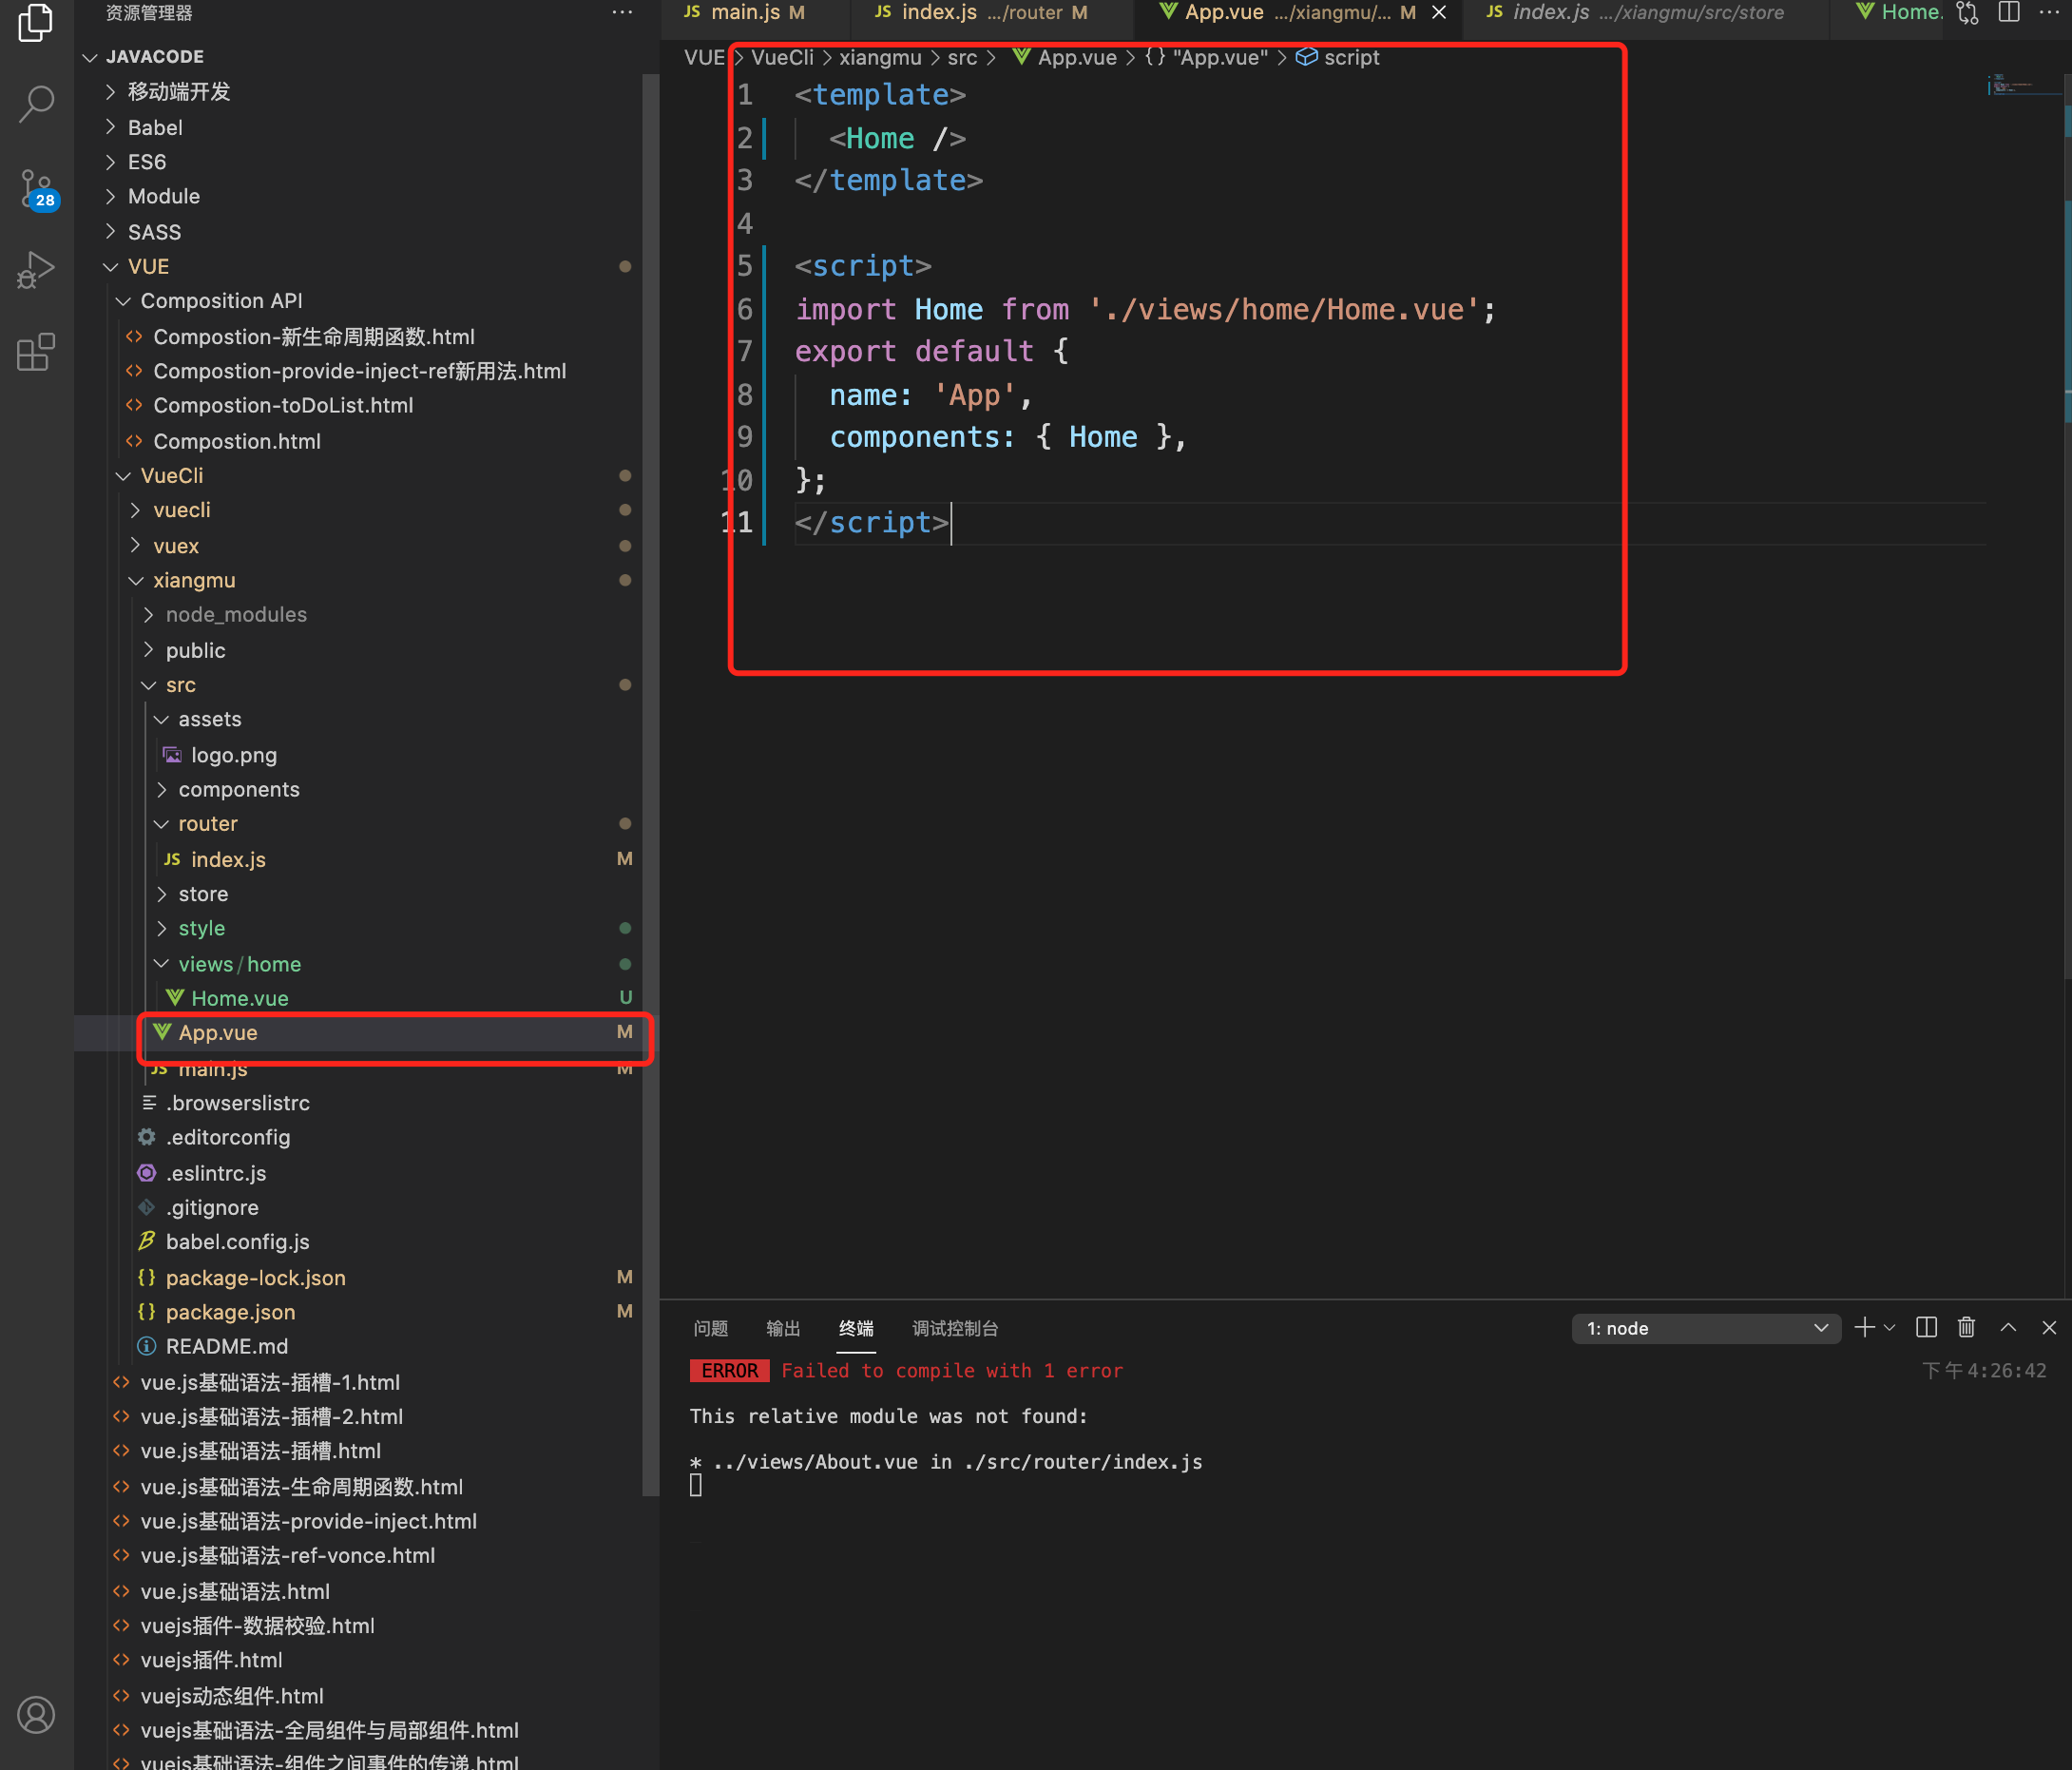The width and height of the screenshot is (2072, 1770).
Task: Switch to the 问题 panel tab
Action: pyautogui.click(x=711, y=1328)
